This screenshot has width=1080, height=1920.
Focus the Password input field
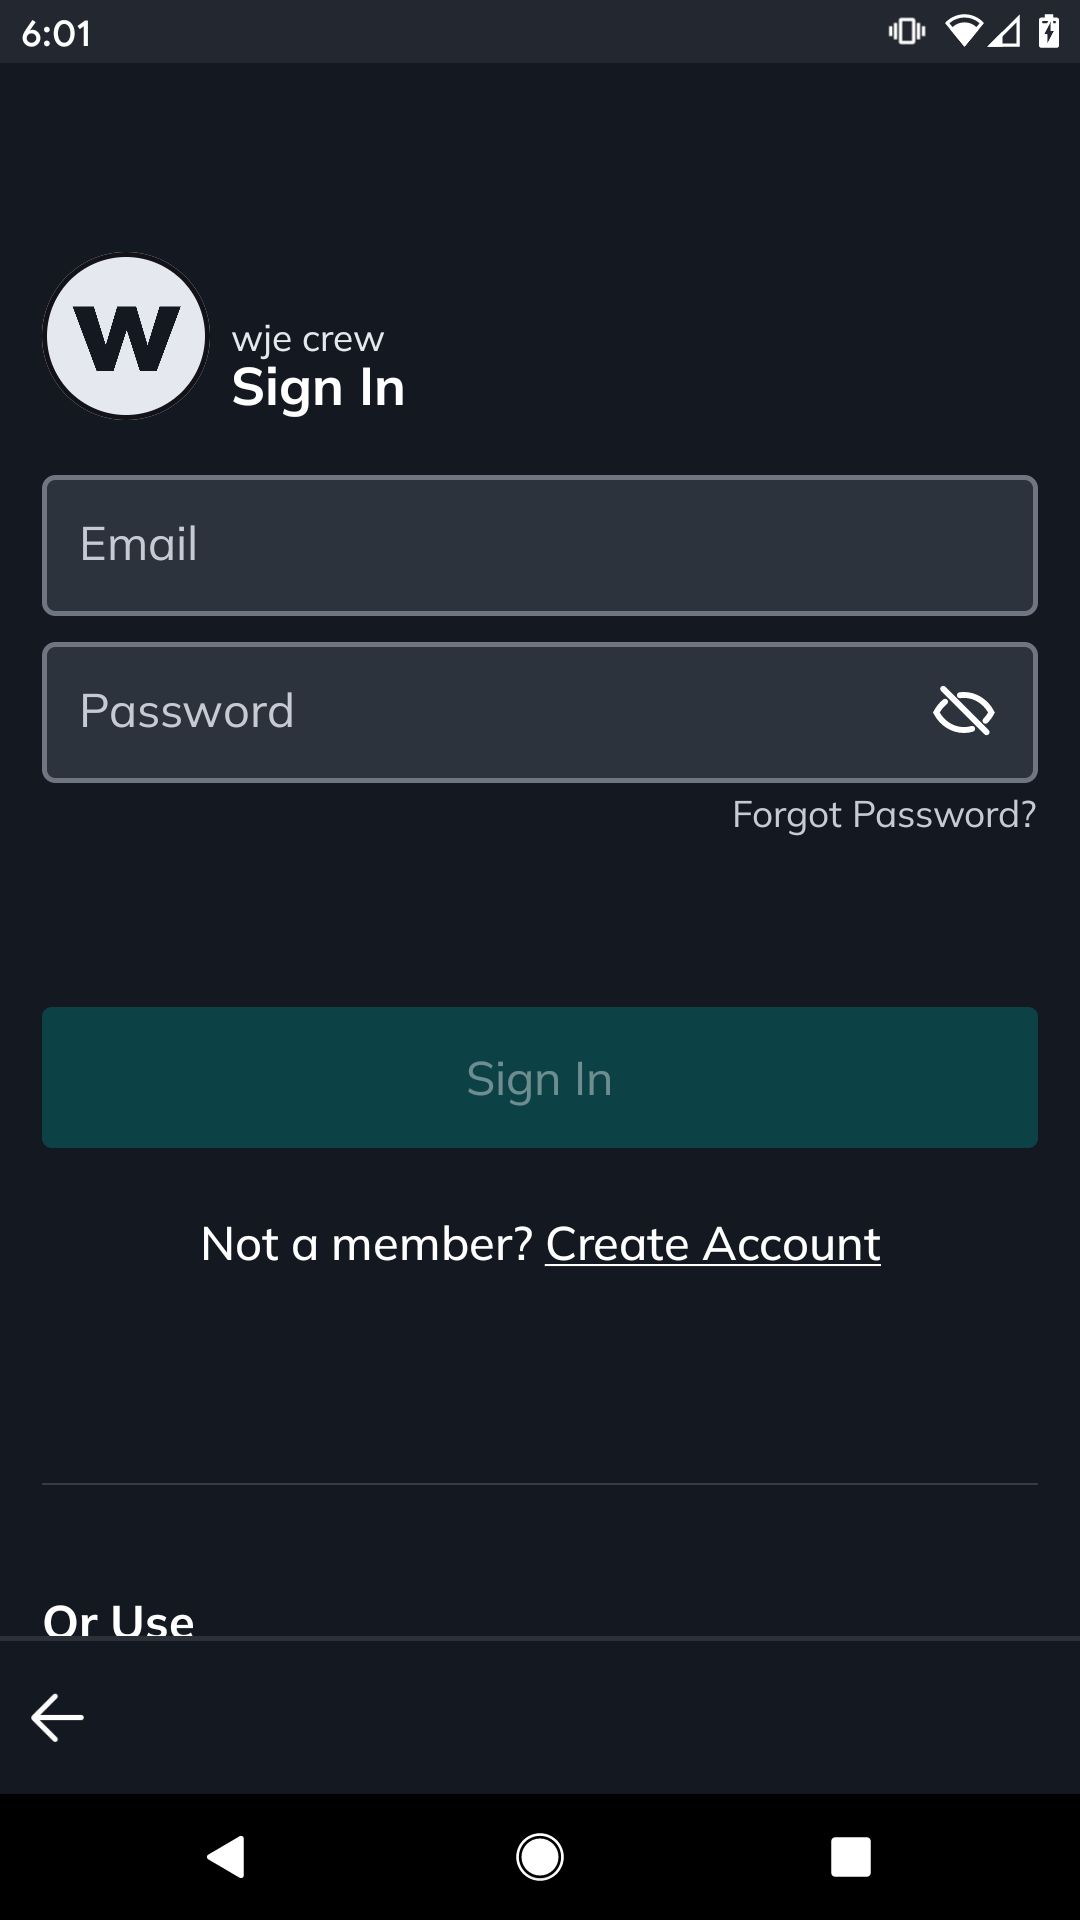click(x=480, y=712)
